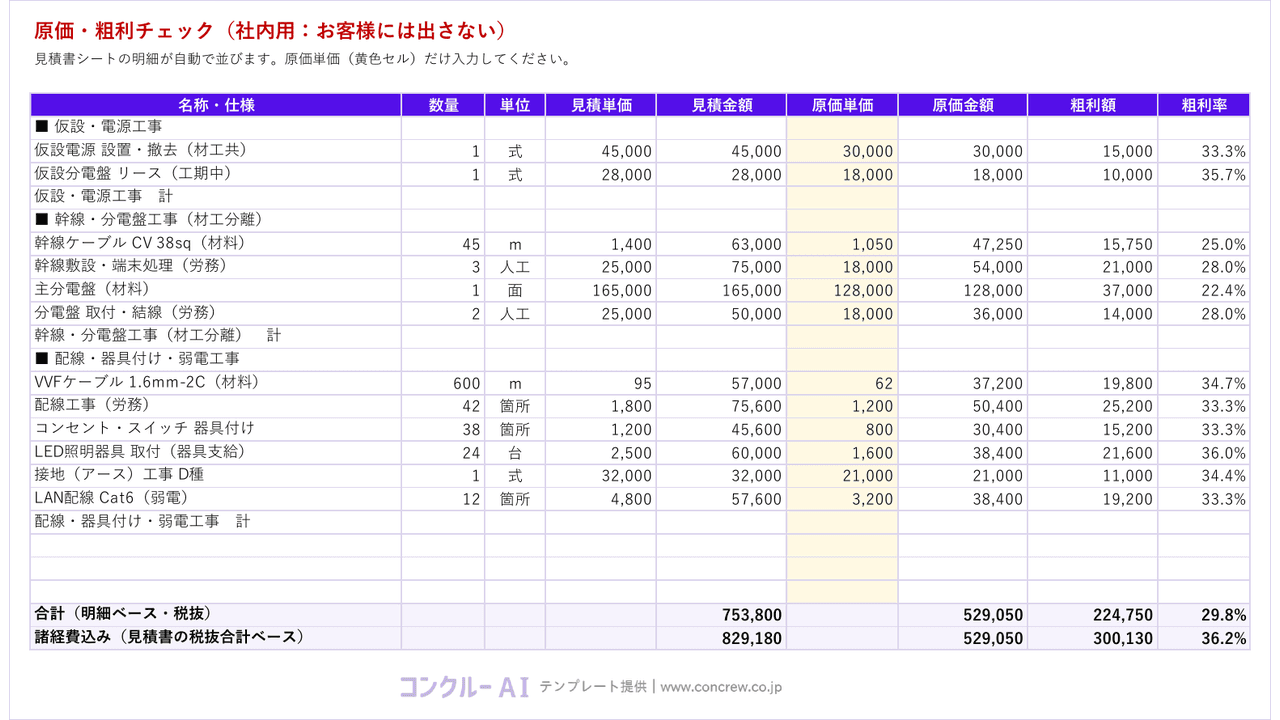Click the 仮設電源 設置・撤去（材工共） item name
This screenshot has width=1280, height=720.
pos(140,151)
